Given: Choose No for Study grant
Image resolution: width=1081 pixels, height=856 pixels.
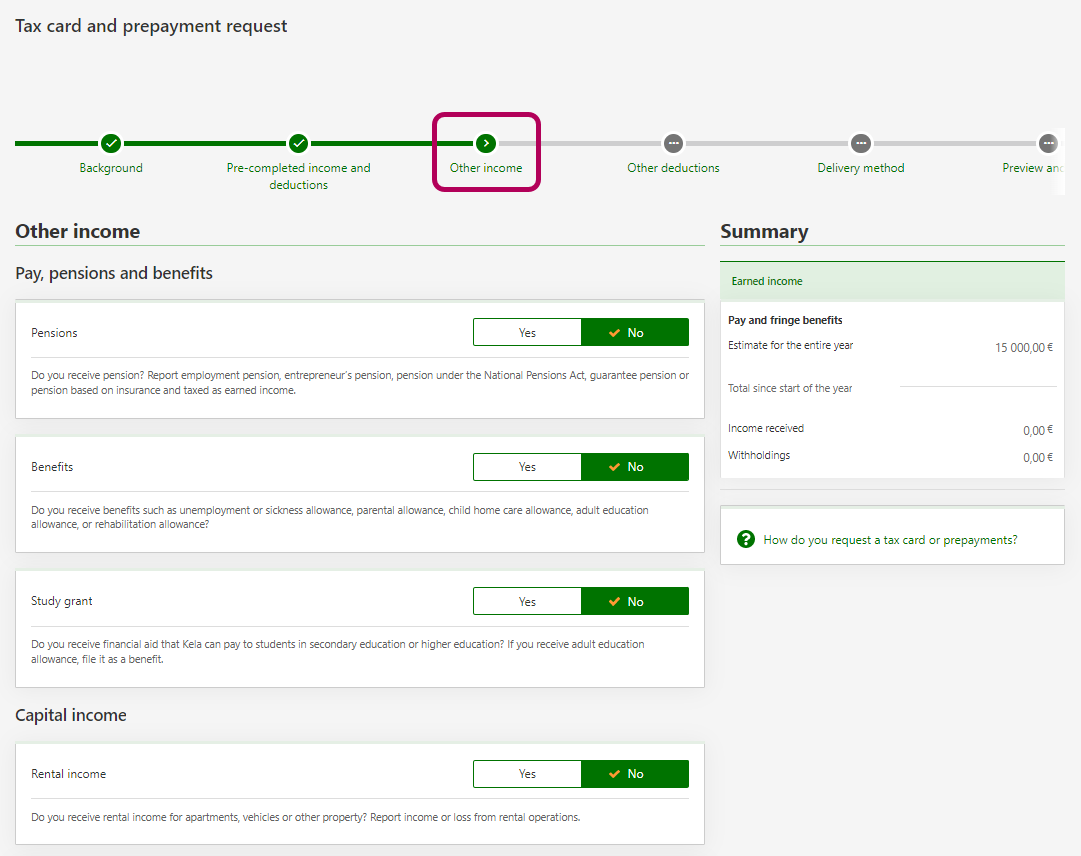Looking at the screenshot, I should pyautogui.click(x=635, y=601).
